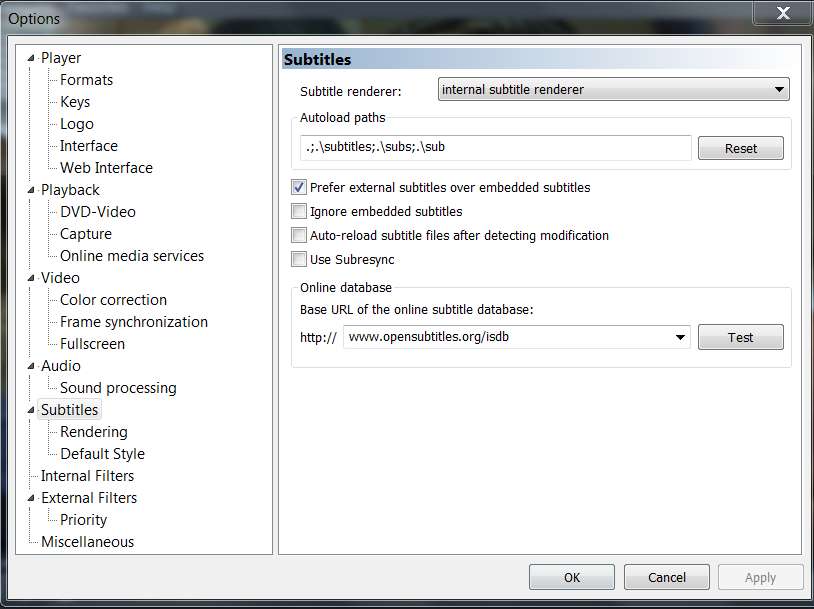Open the Web Interface settings page

tap(106, 168)
